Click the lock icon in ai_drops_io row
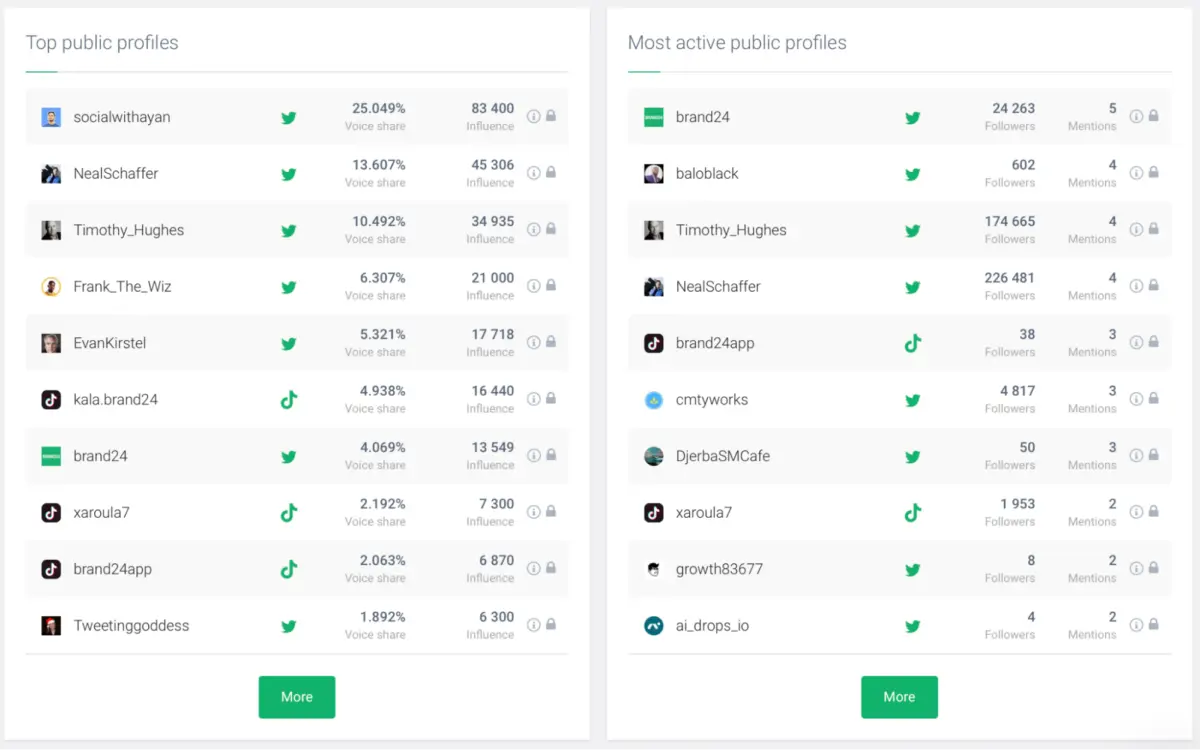 [x=1153, y=624]
